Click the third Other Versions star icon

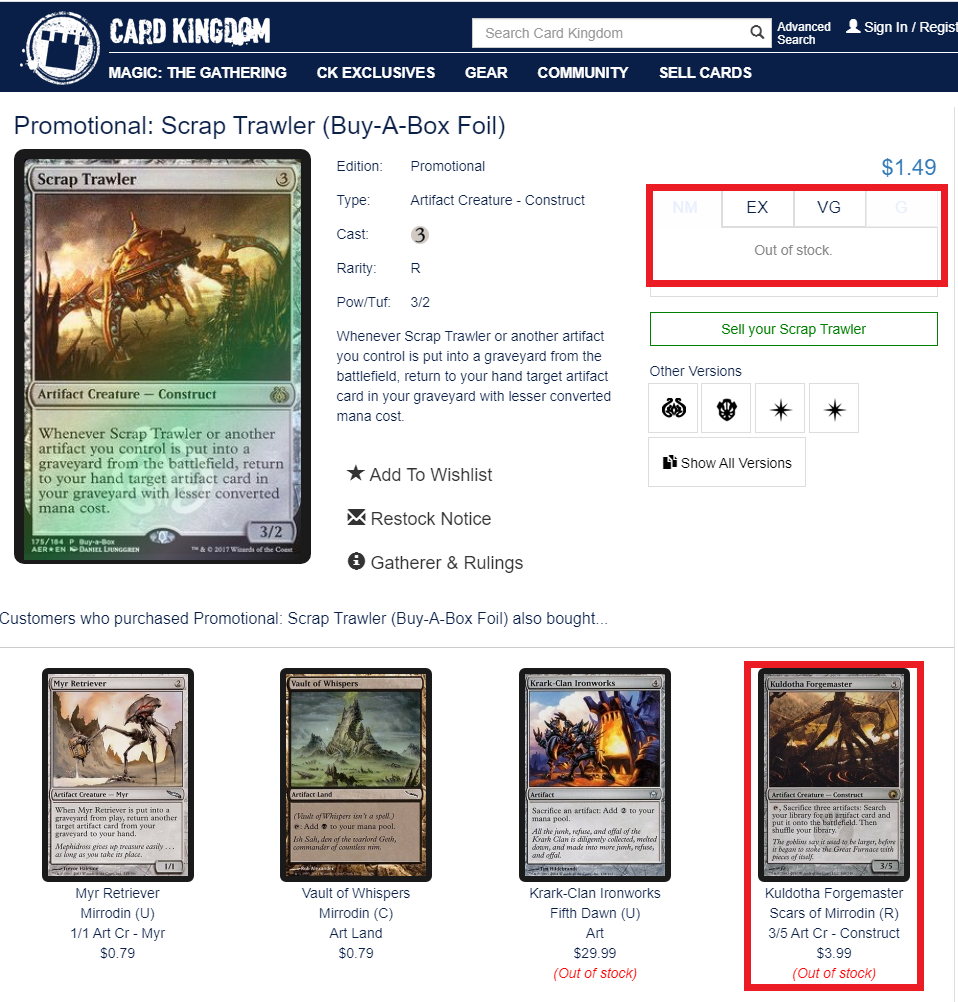pyautogui.click(x=780, y=408)
